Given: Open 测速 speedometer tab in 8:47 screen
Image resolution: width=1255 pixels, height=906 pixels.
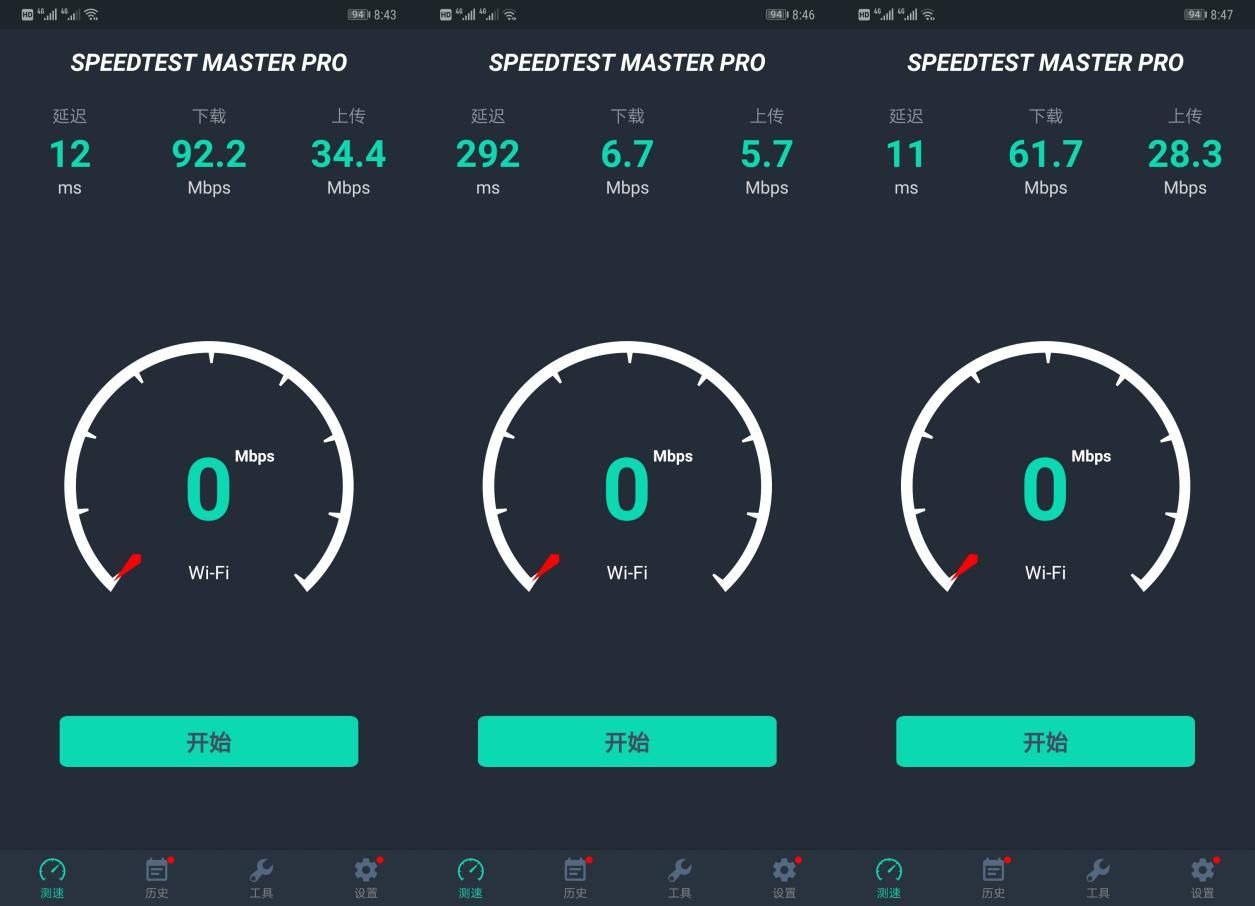Looking at the screenshot, I should point(888,878).
